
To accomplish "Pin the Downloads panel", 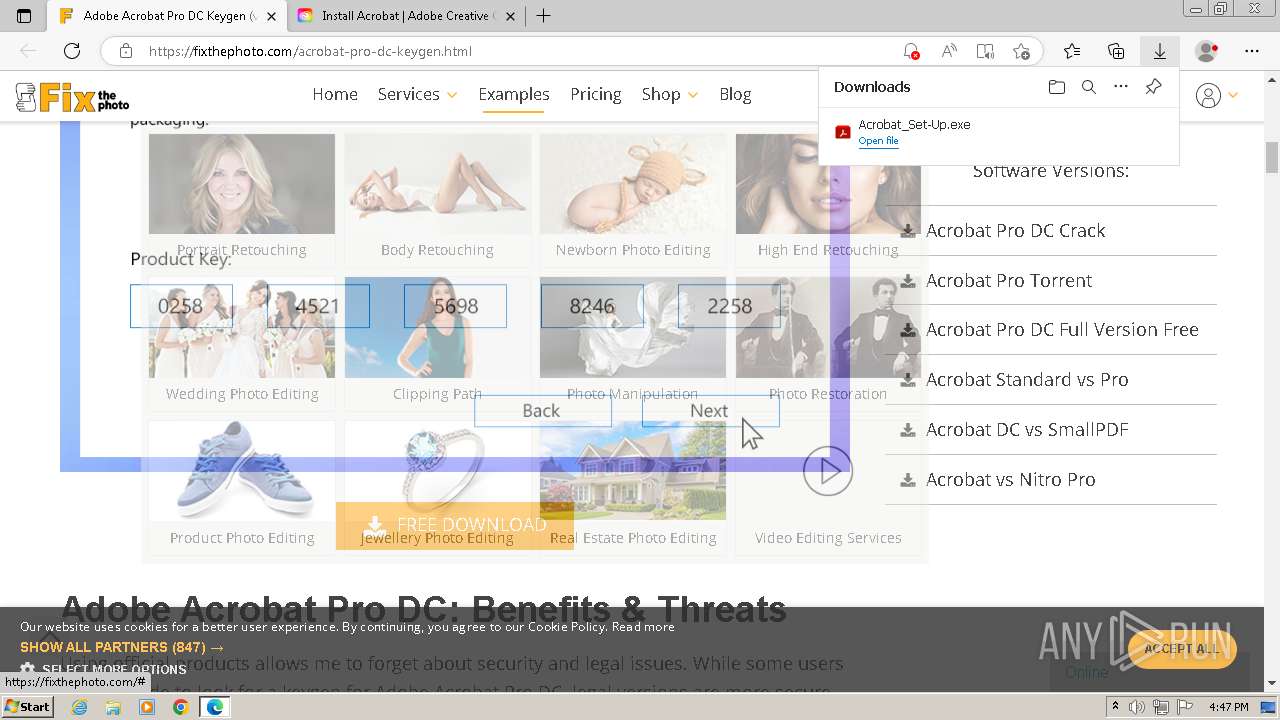I will tap(1153, 87).
